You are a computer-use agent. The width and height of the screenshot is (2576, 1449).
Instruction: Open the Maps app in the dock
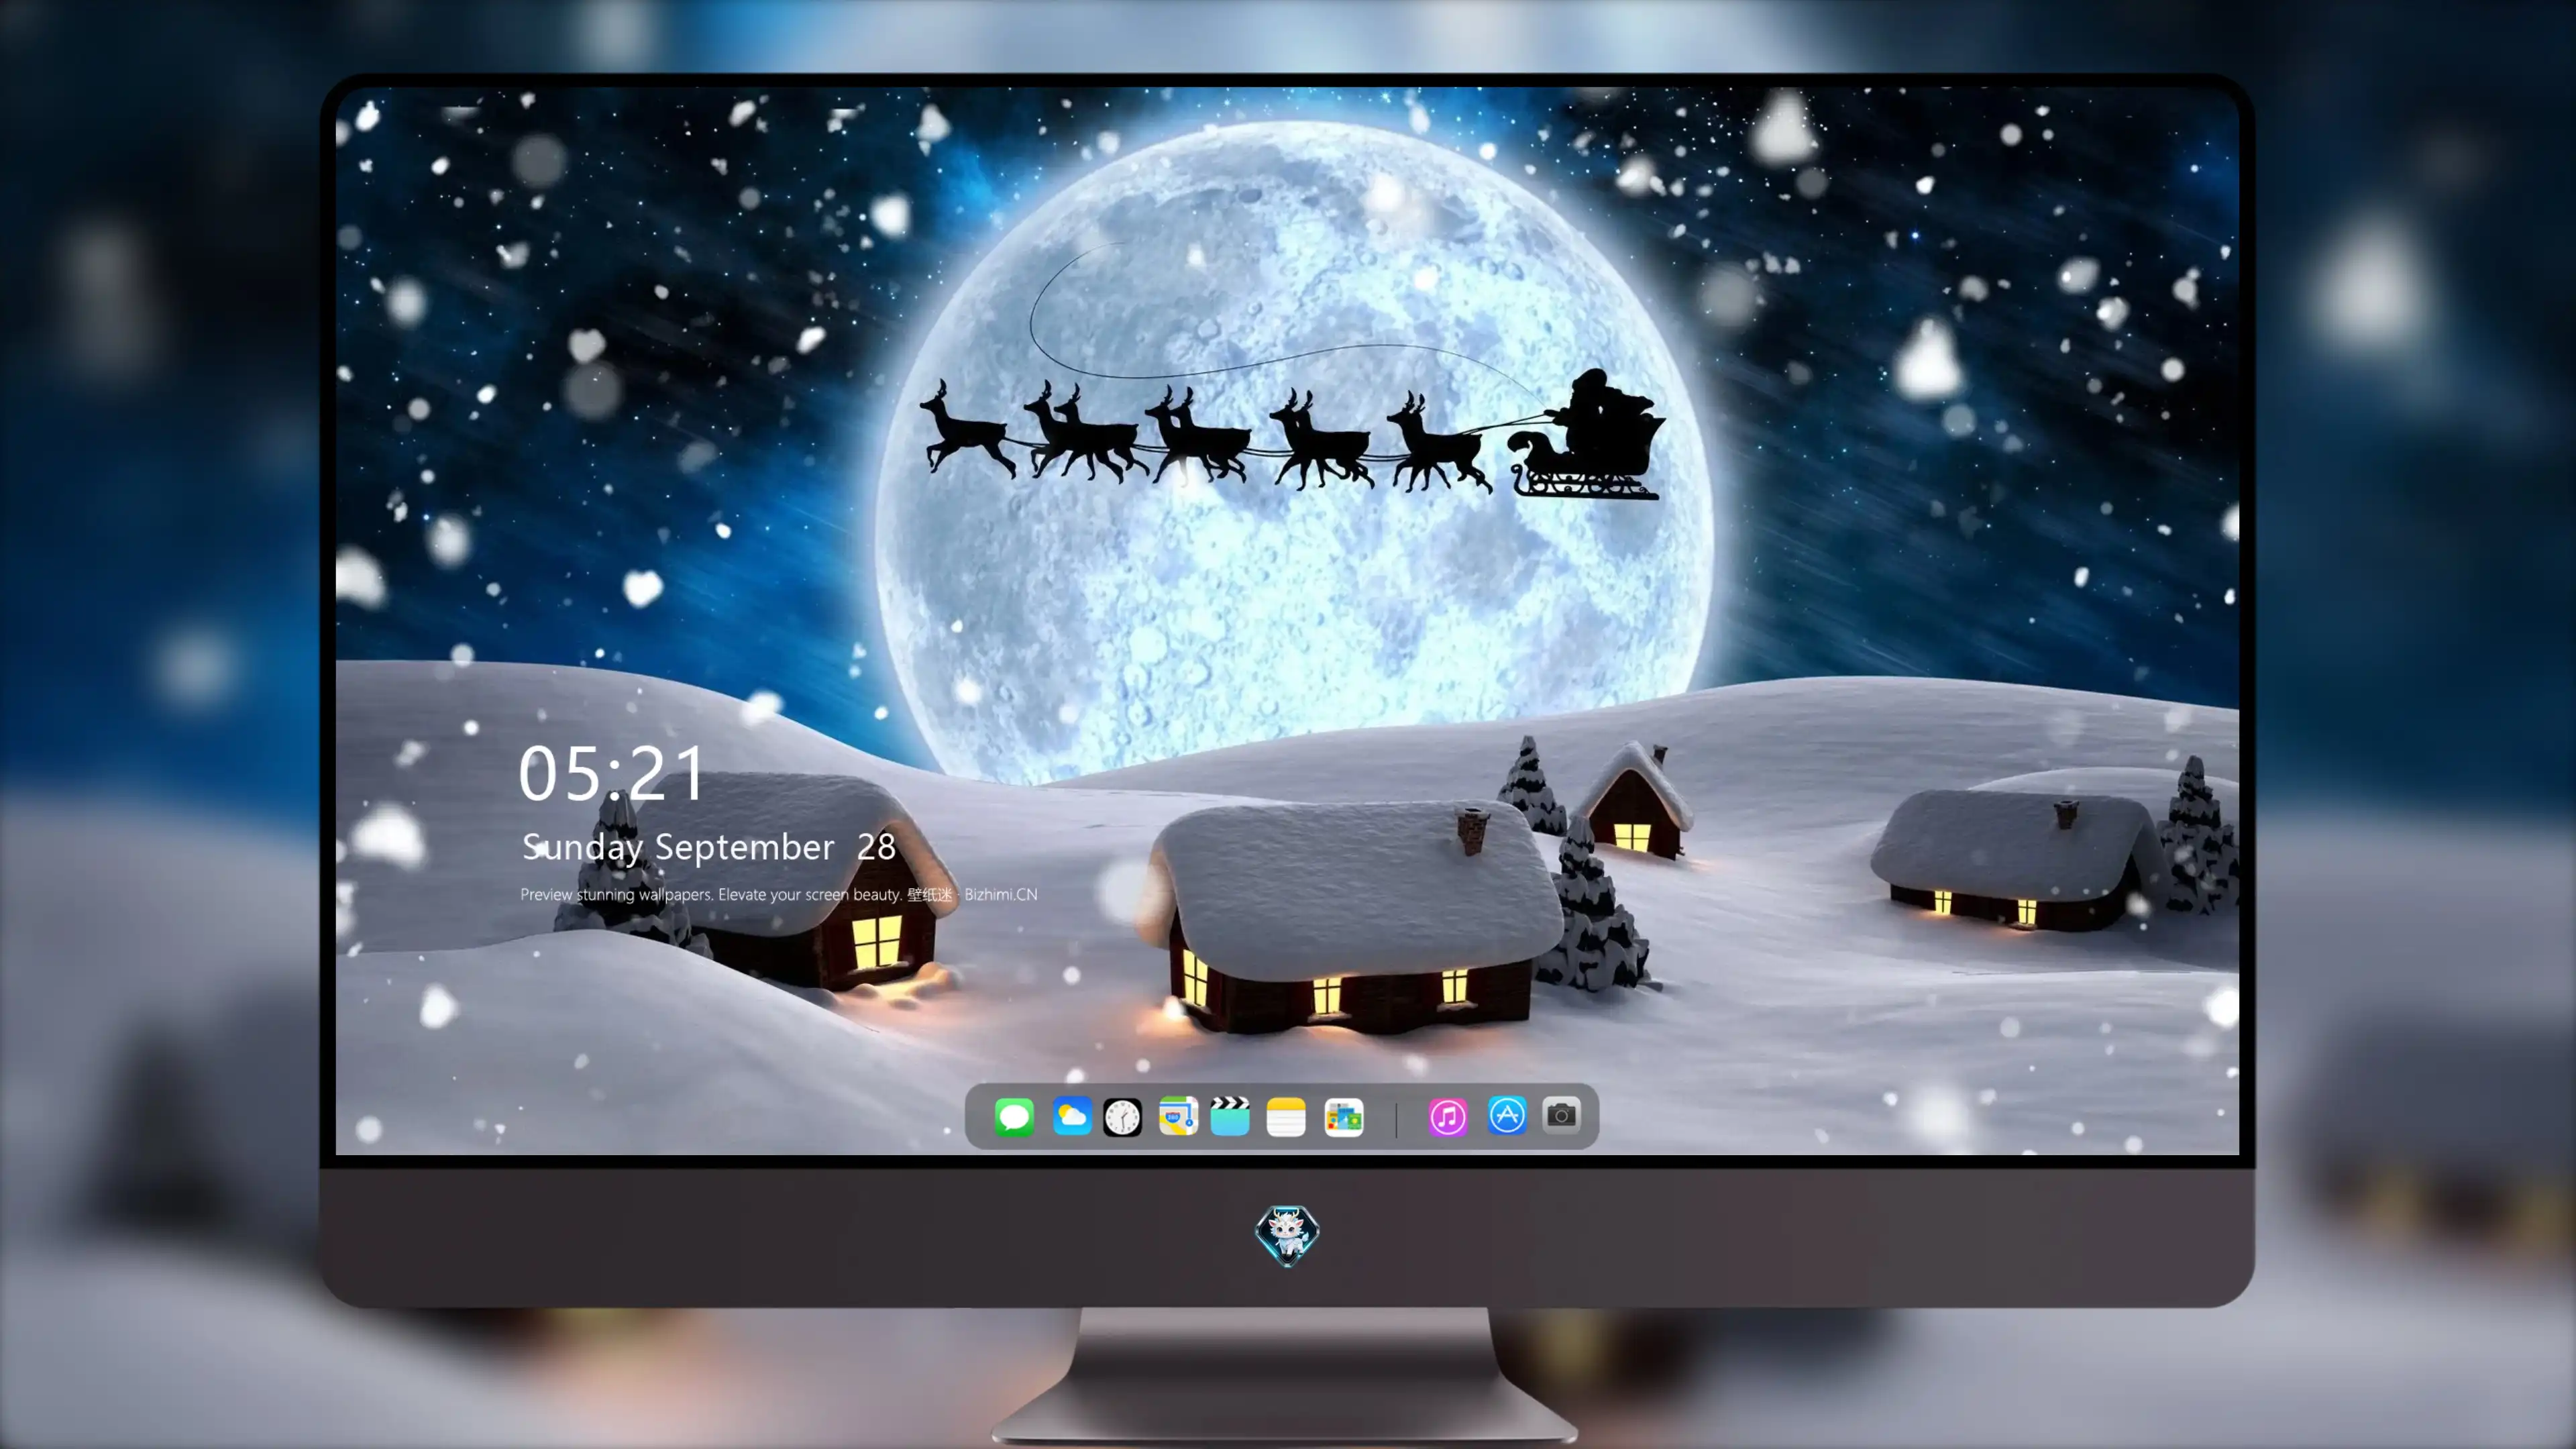1178,1116
